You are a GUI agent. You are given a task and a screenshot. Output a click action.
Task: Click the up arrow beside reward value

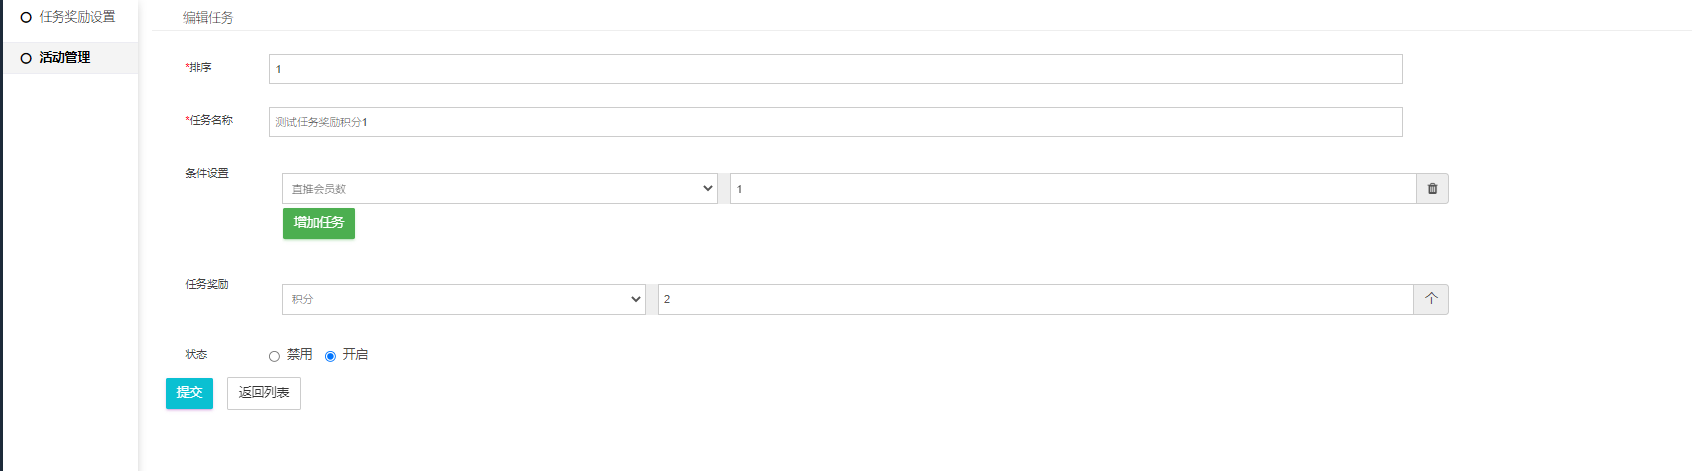click(1431, 299)
